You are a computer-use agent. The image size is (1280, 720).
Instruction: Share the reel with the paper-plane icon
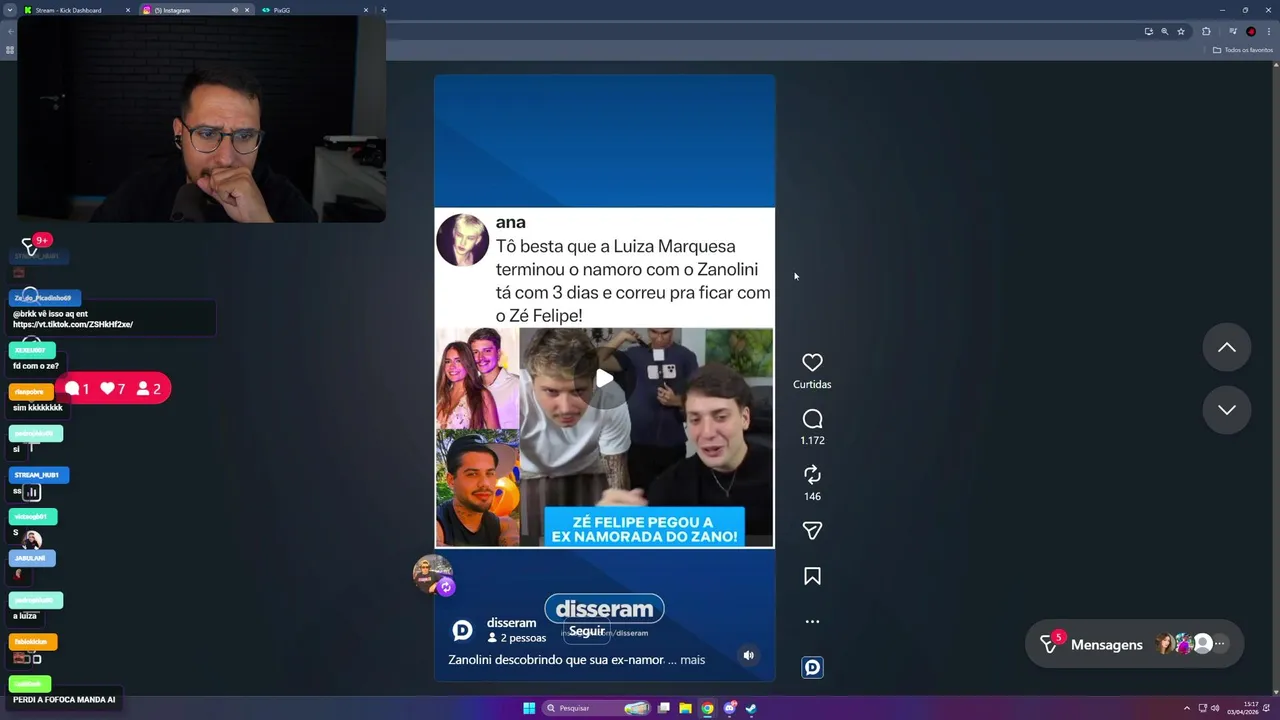812,531
